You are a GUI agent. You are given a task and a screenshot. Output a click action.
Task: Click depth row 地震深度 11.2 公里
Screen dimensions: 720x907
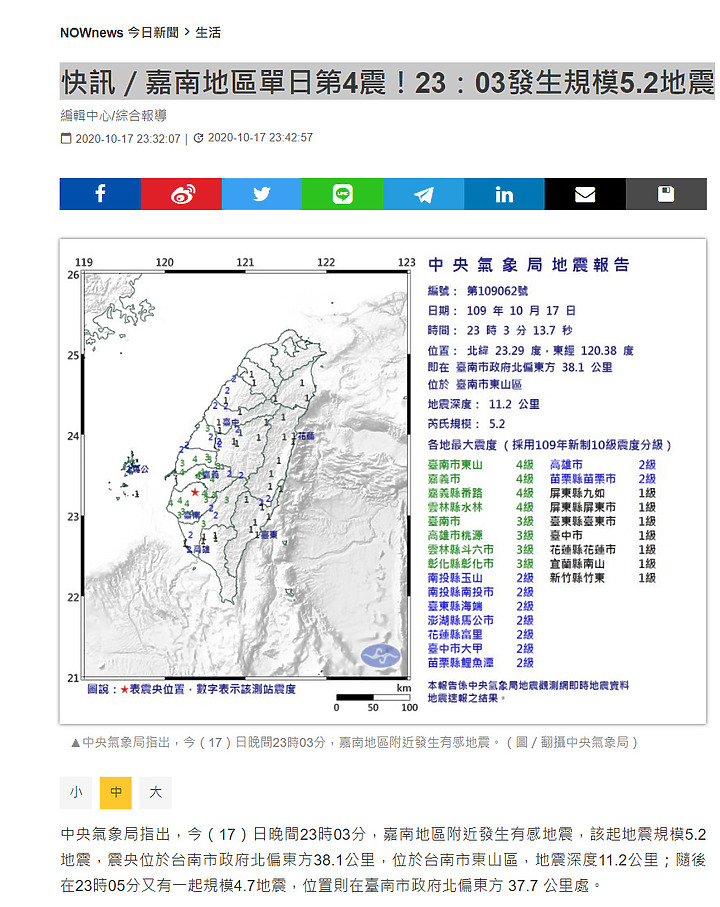[483, 404]
